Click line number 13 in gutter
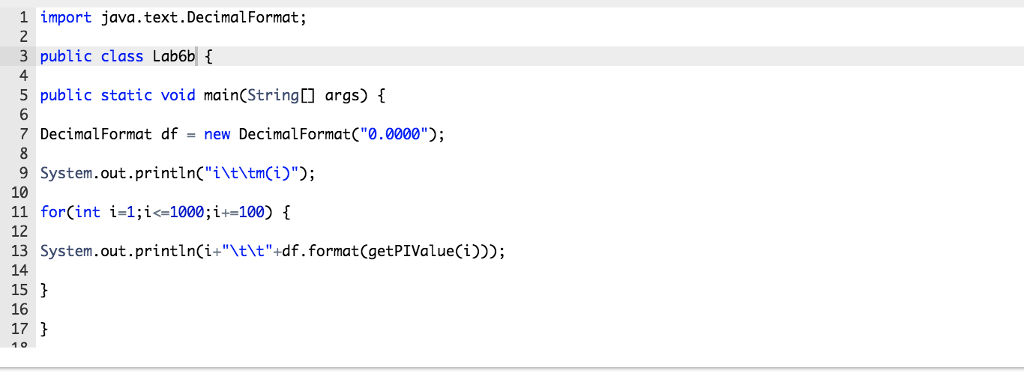This screenshot has width=1024, height=391. point(20,251)
